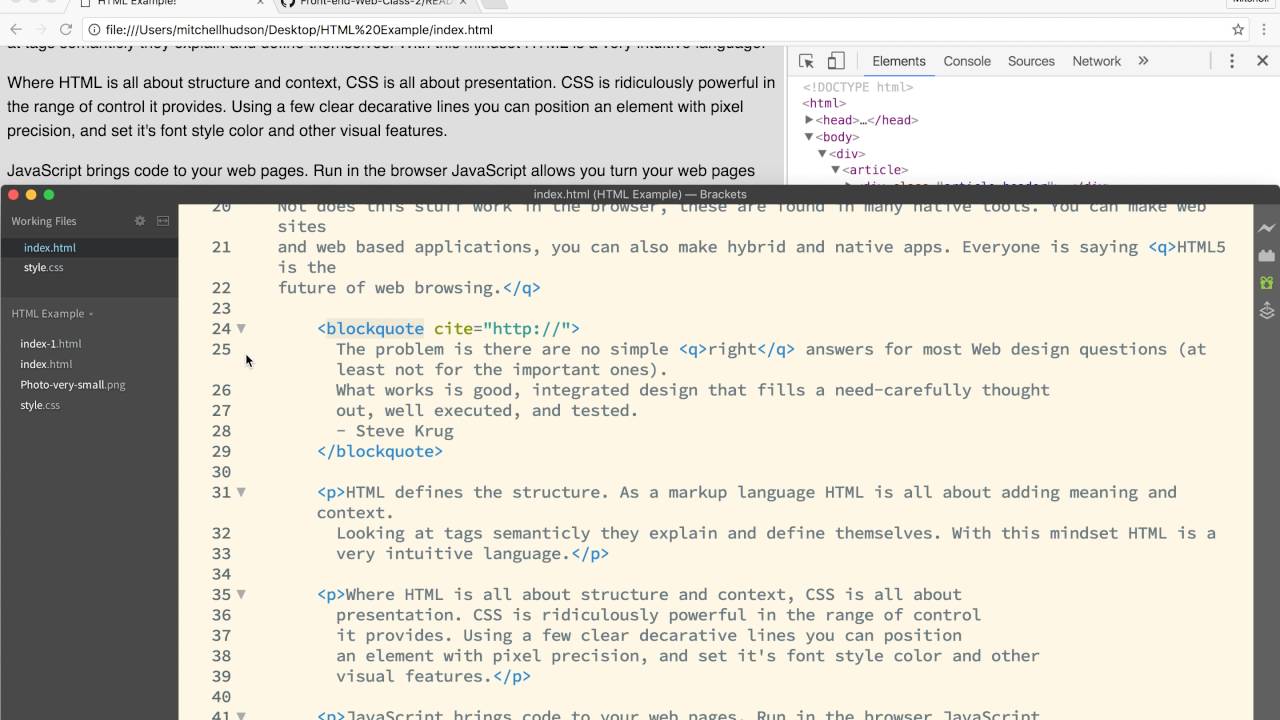Click 'visual features.' on line 39
The width and height of the screenshot is (1280, 720).
click(x=414, y=676)
